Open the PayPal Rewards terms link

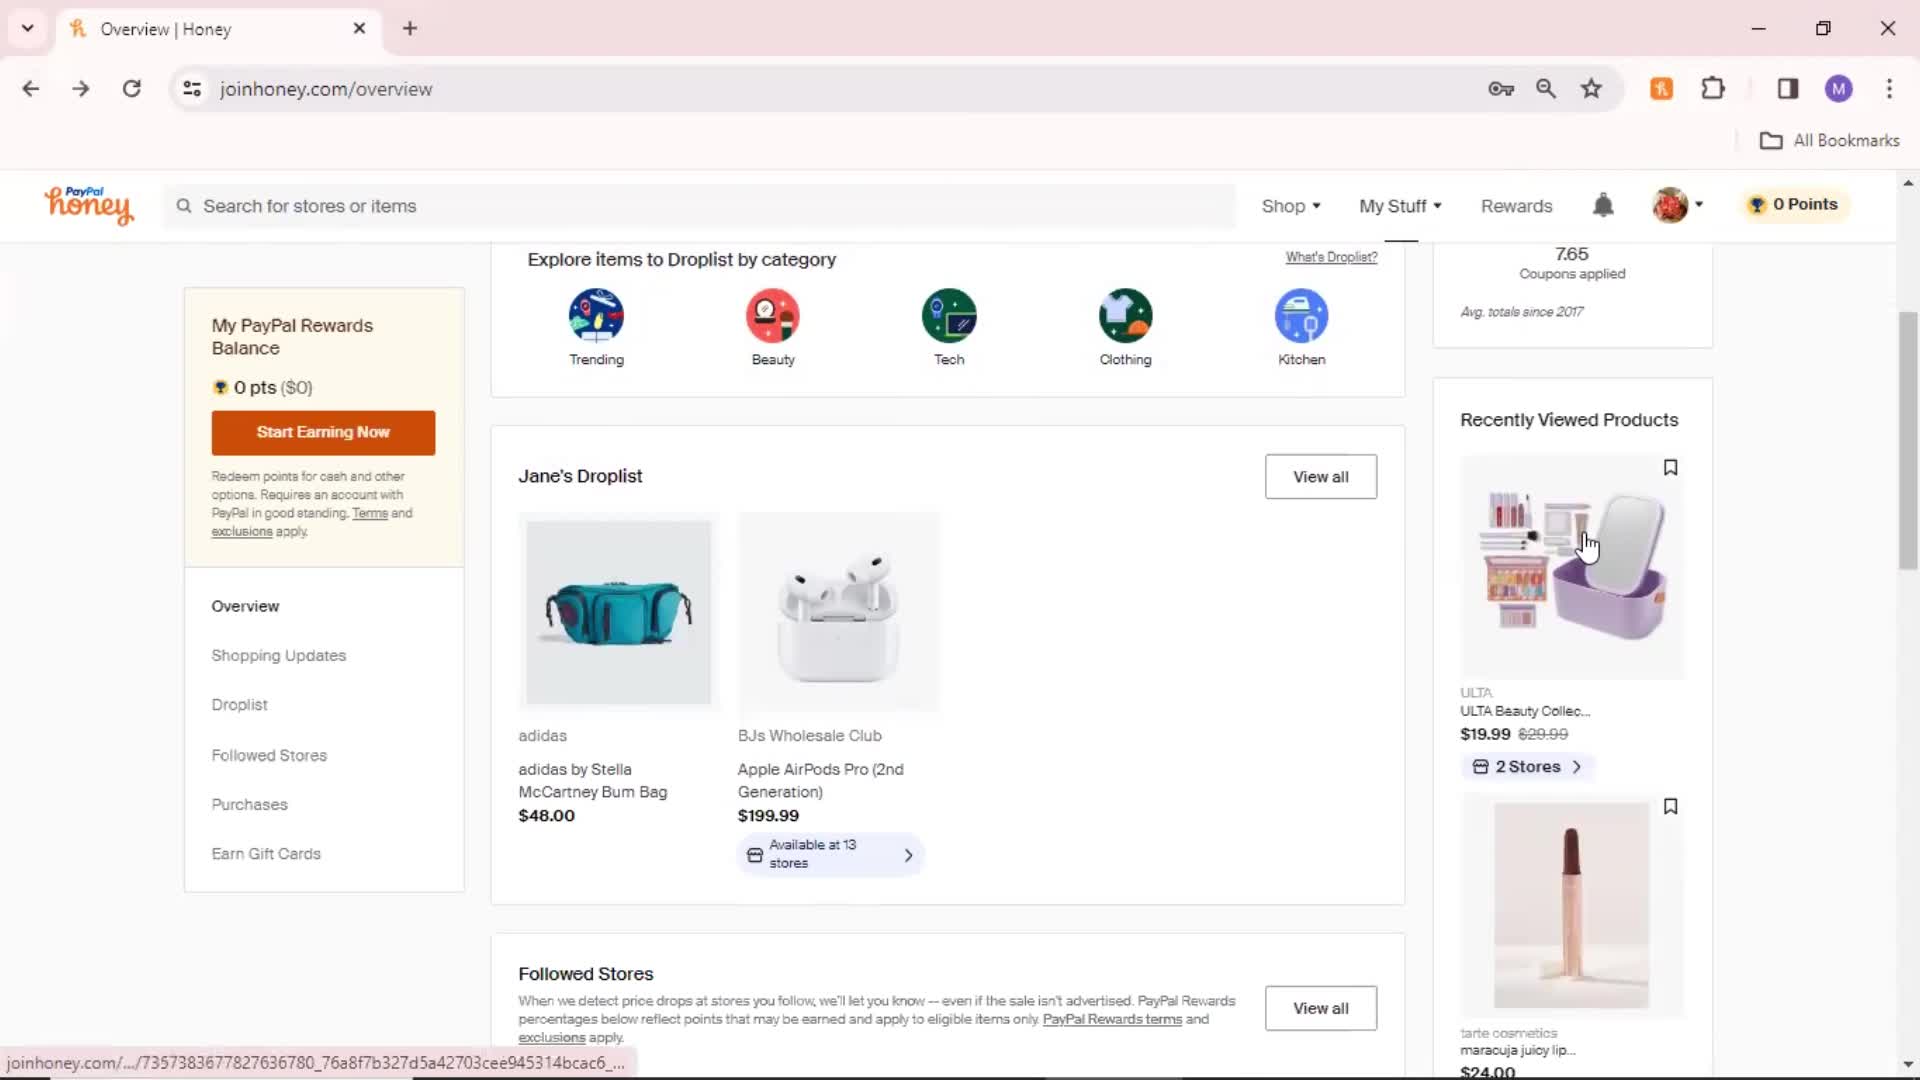pyautogui.click(x=1112, y=1019)
